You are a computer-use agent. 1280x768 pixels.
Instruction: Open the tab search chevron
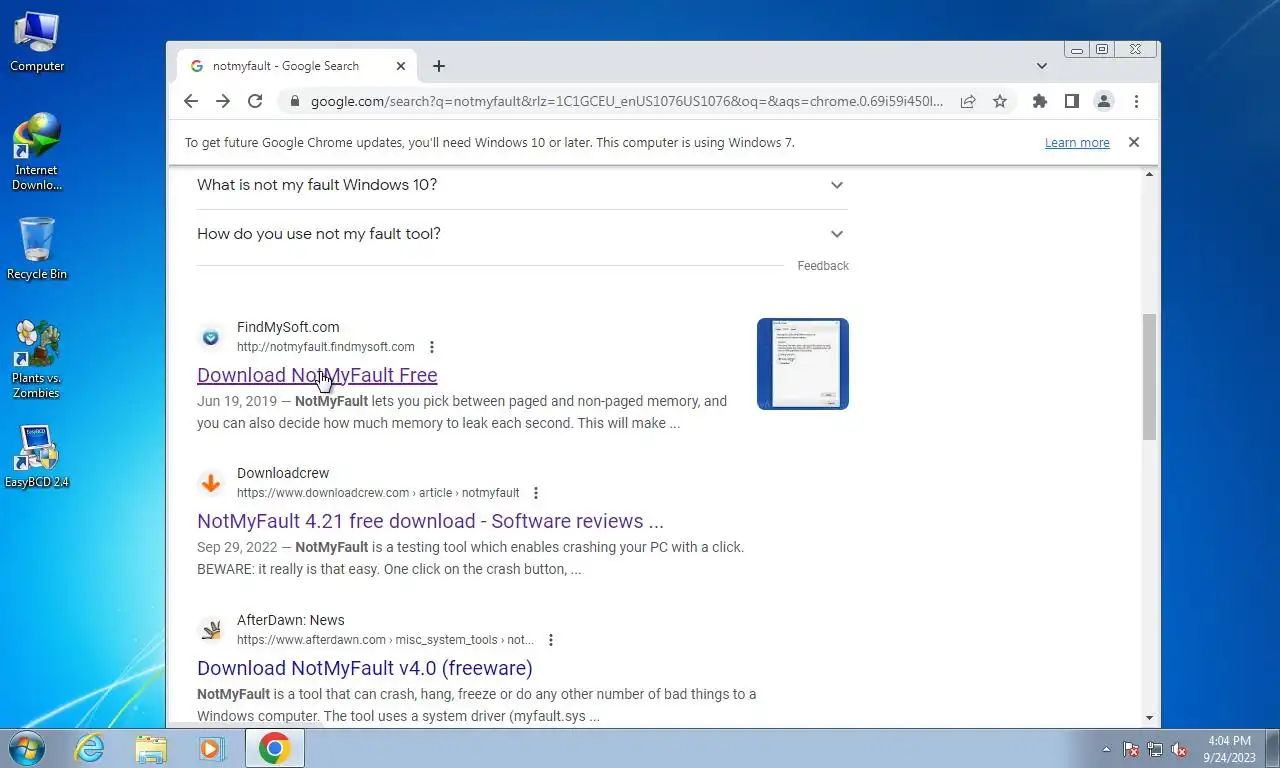point(1041,66)
